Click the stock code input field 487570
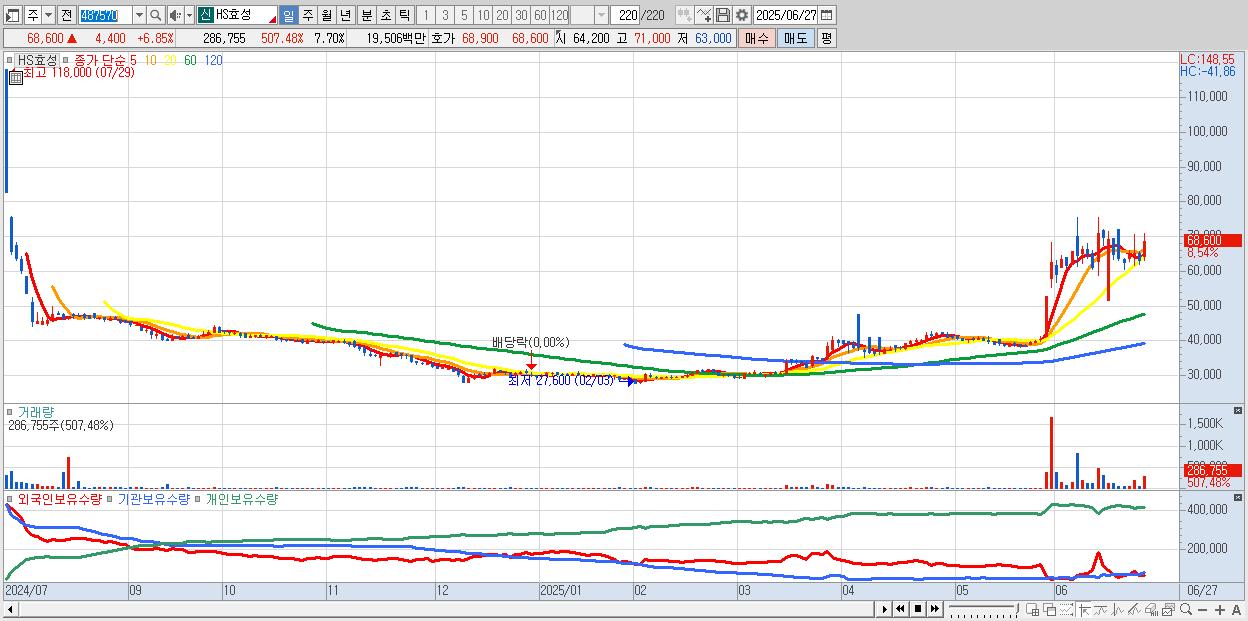This screenshot has height=621, width=1248. [104, 15]
